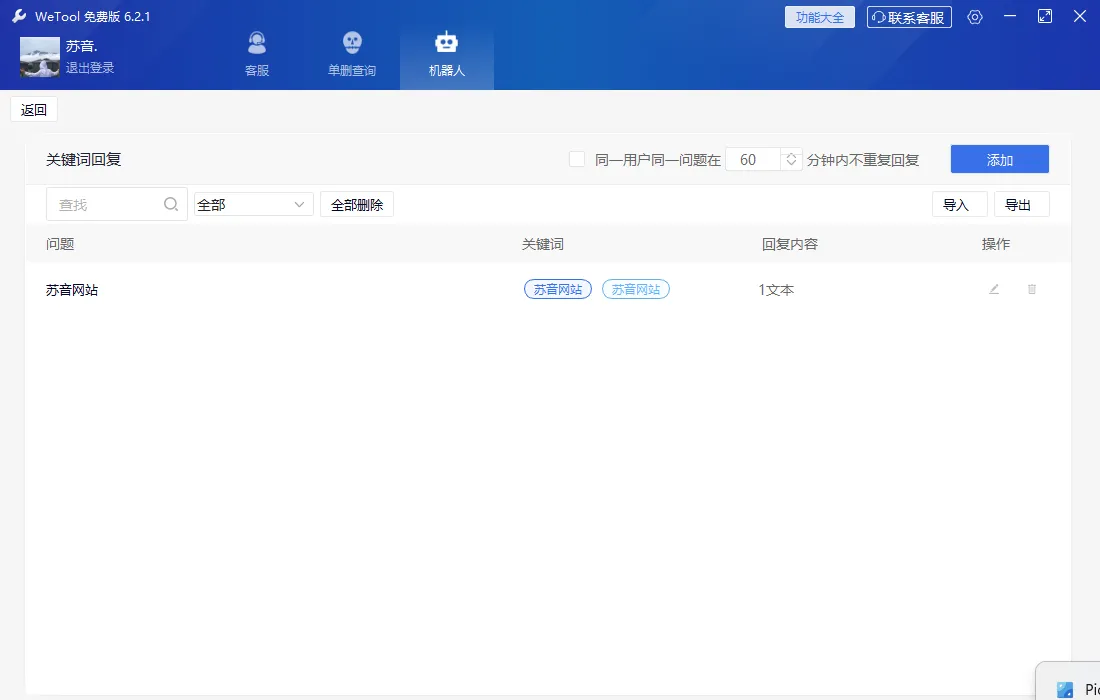This screenshot has height=700, width=1100.
Task: Open settings via the gear icon
Action: (975, 17)
